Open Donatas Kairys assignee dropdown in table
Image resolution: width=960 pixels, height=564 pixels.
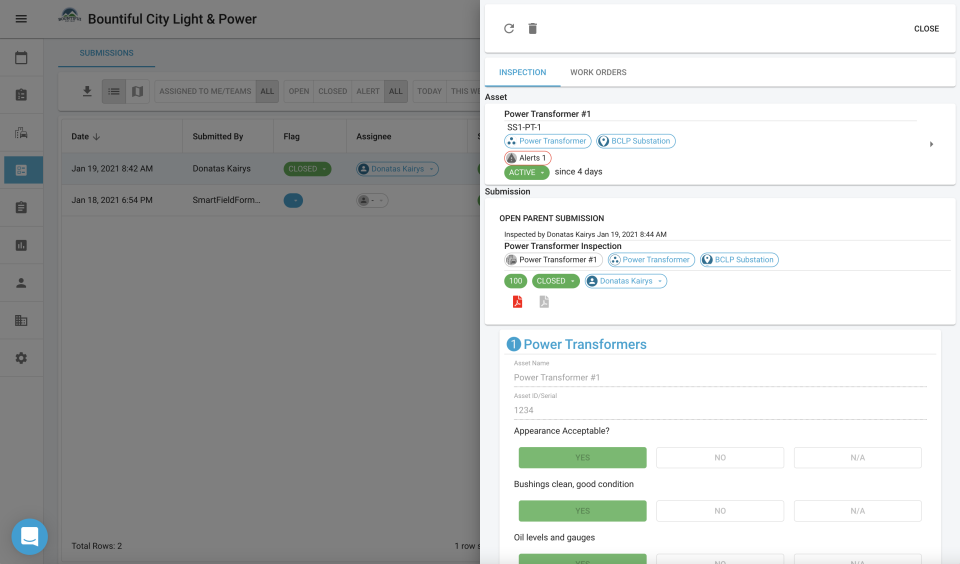[x=397, y=169]
